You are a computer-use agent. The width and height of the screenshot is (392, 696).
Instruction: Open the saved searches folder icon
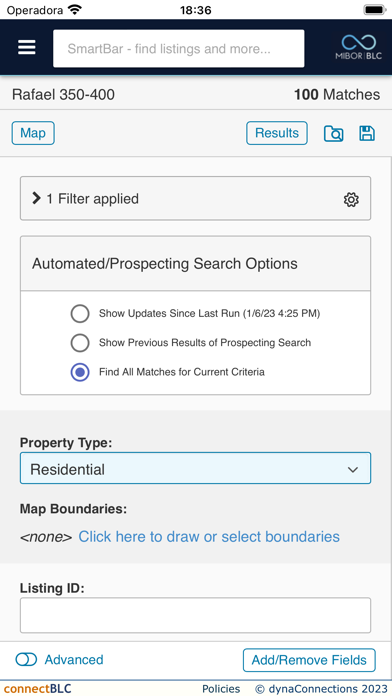tap(333, 133)
